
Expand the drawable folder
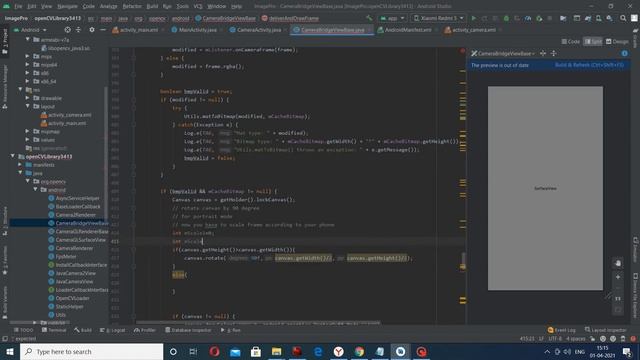click(x=28, y=98)
